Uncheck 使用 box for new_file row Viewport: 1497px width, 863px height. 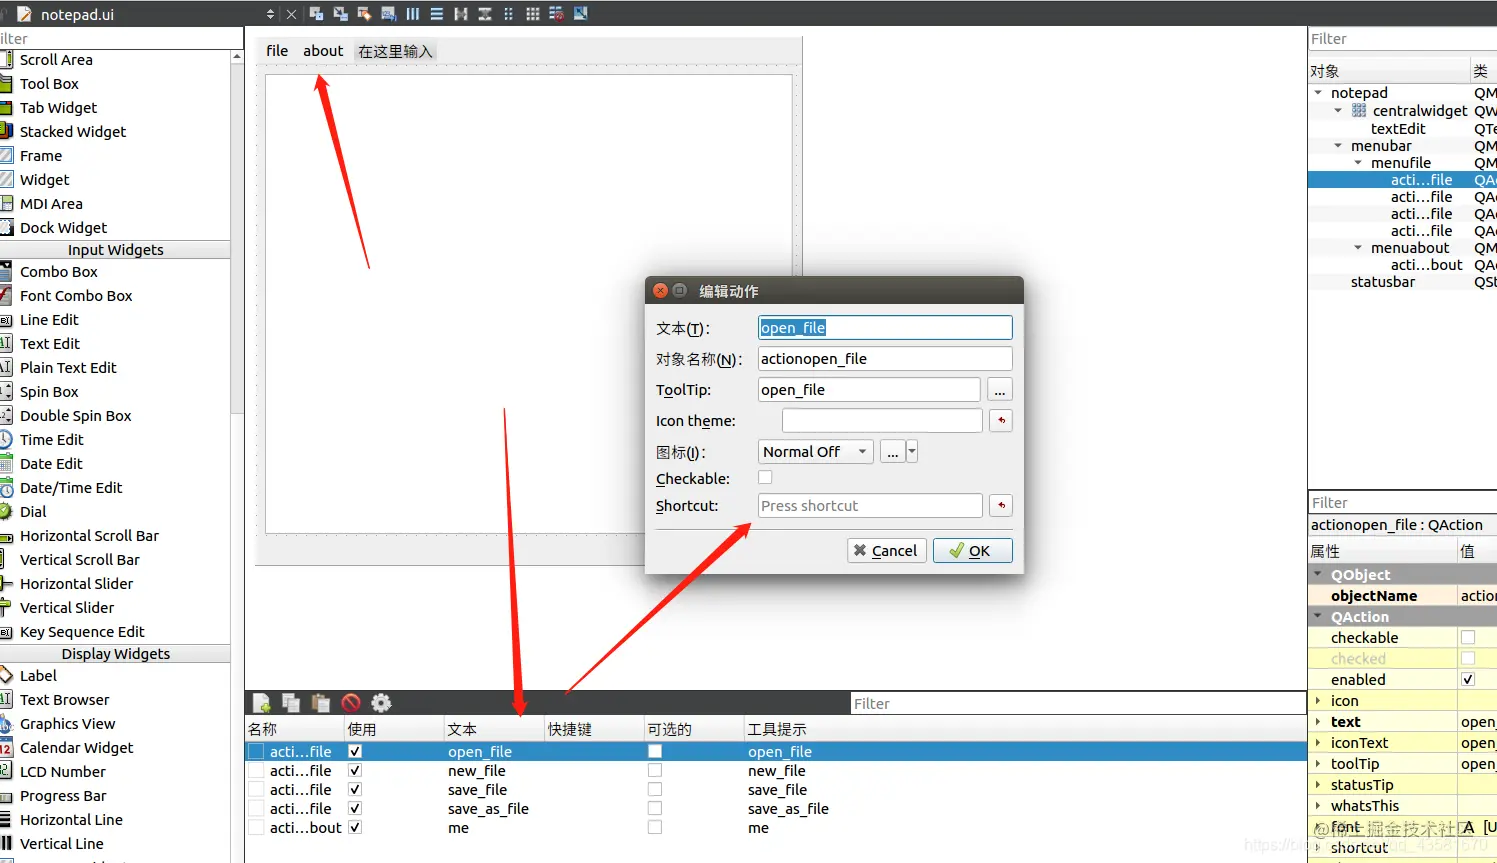pos(354,770)
